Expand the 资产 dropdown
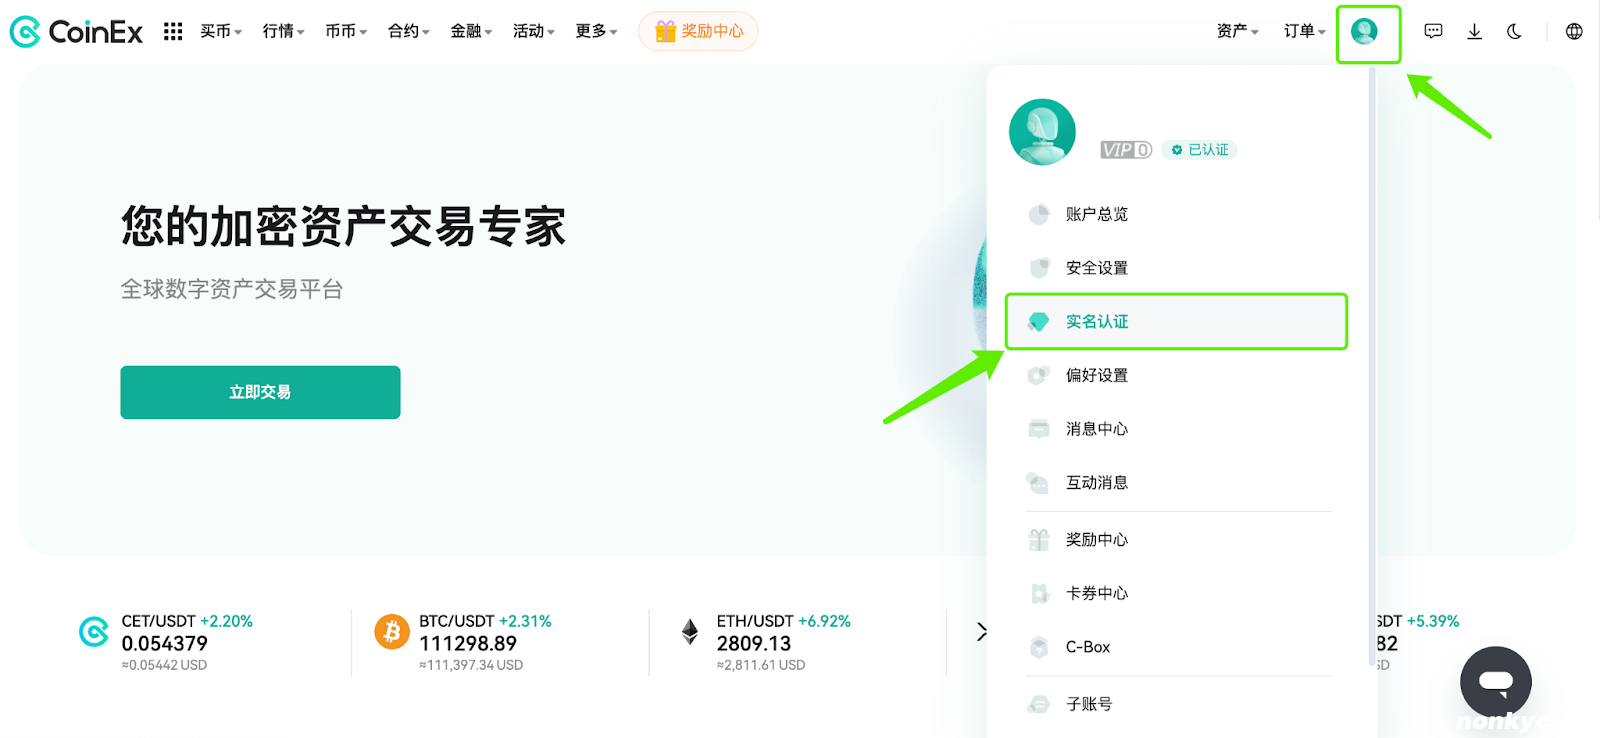 tap(1237, 32)
